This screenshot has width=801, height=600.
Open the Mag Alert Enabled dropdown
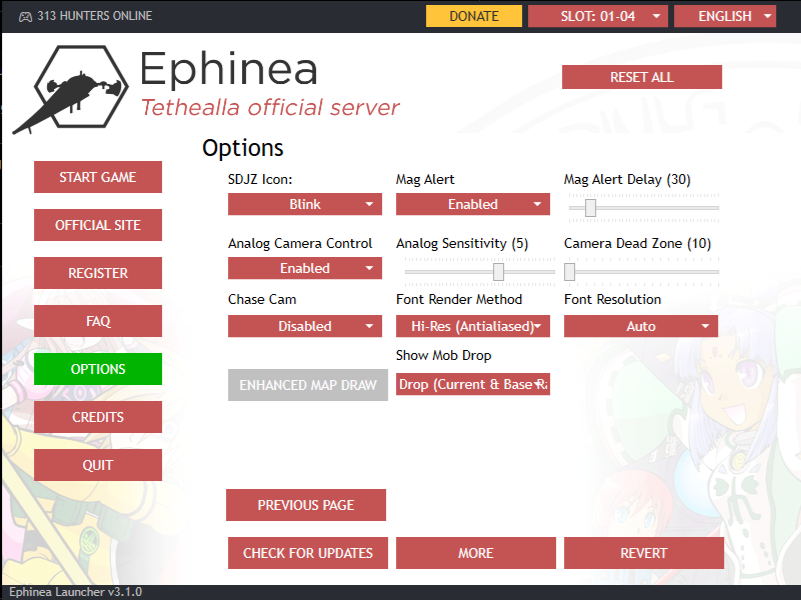473,204
